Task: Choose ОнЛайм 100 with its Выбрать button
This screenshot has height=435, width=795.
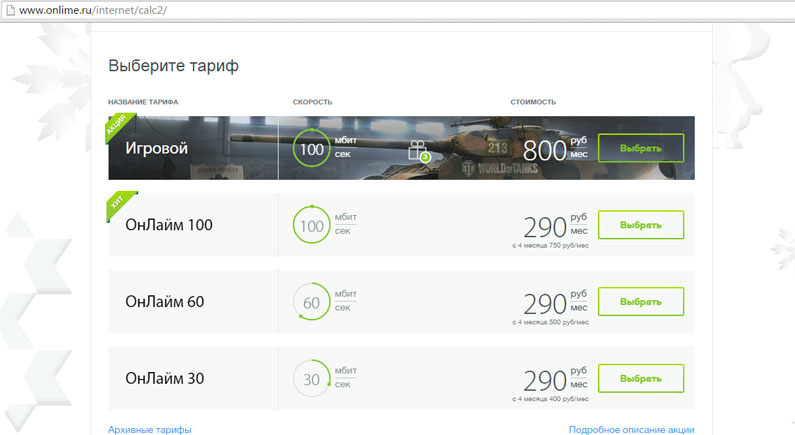Action: click(x=640, y=225)
